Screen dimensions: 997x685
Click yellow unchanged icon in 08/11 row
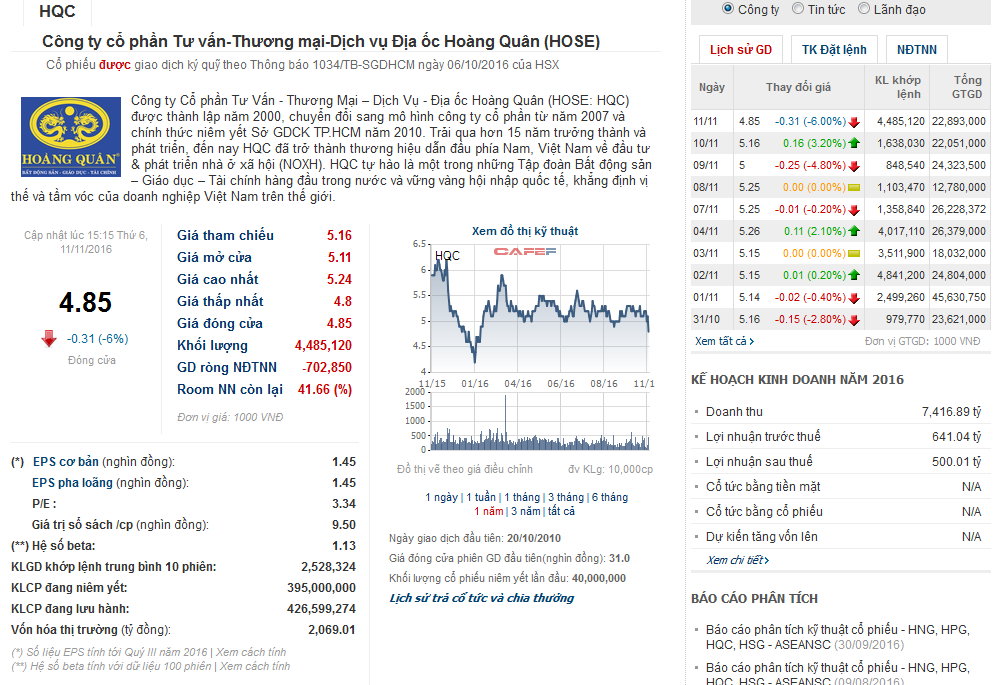coord(854,188)
